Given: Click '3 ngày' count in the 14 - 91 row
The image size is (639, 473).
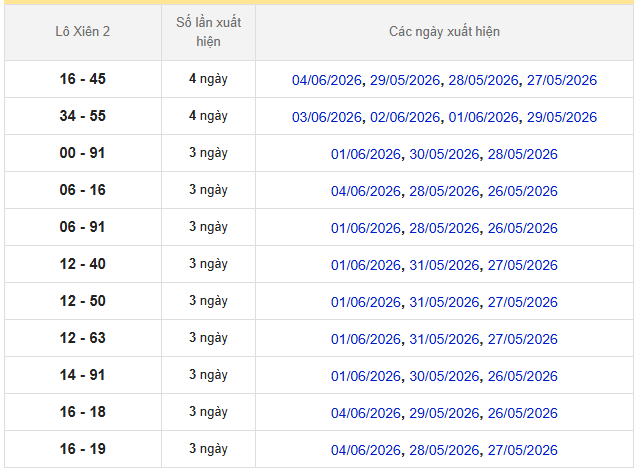Looking at the screenshot, I should pyautogui.click(x=208, y=375).
